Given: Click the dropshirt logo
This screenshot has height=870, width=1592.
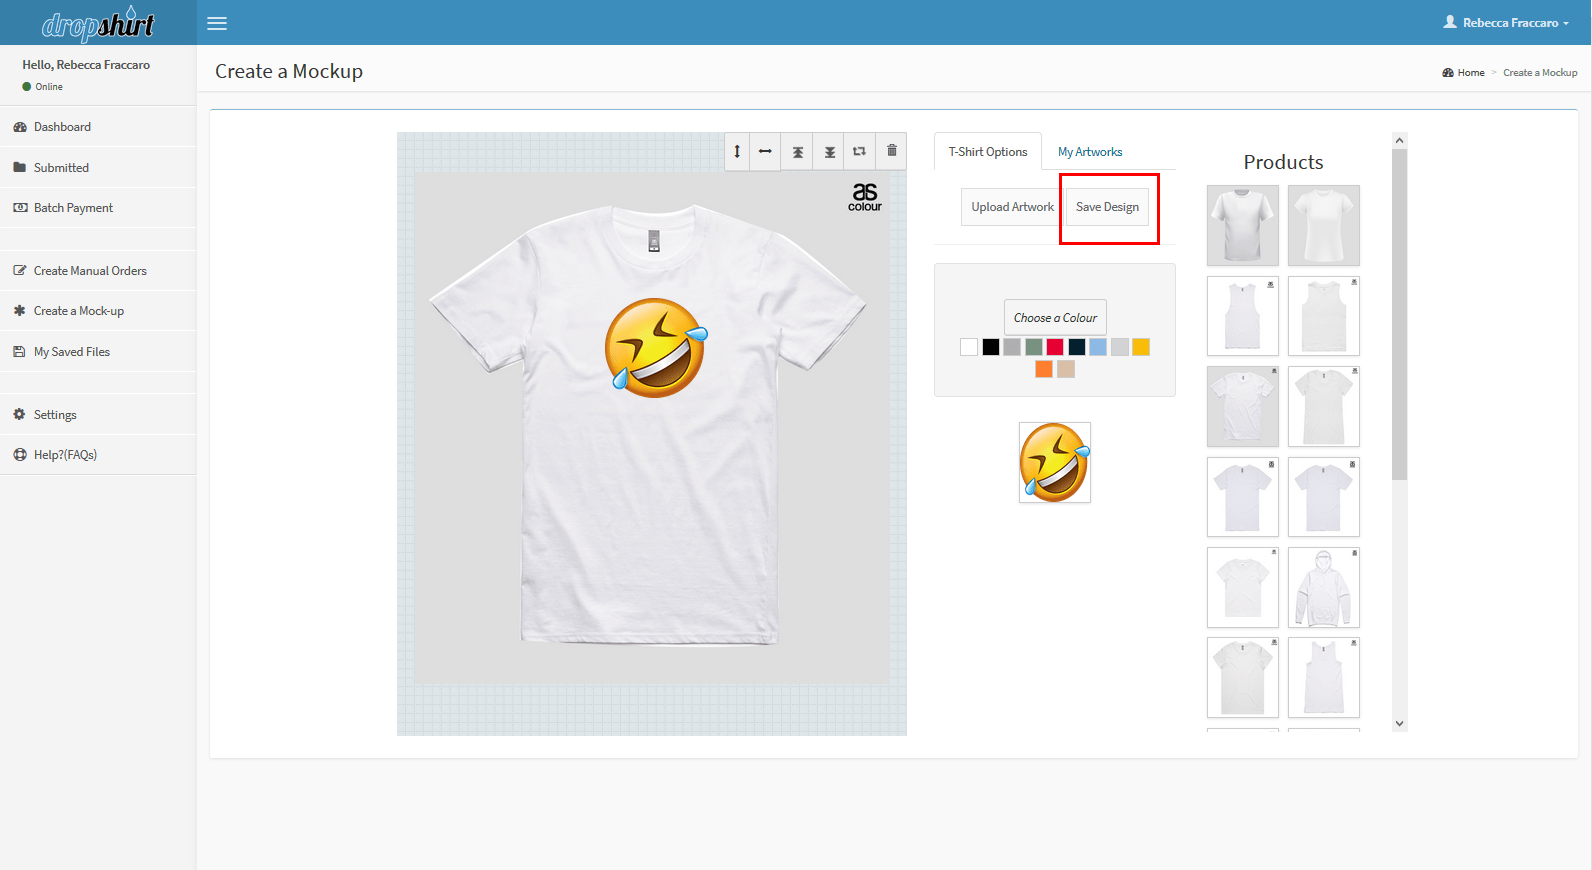Looking at the screenshot, I should pyautogui.click(x=98, y=24).
